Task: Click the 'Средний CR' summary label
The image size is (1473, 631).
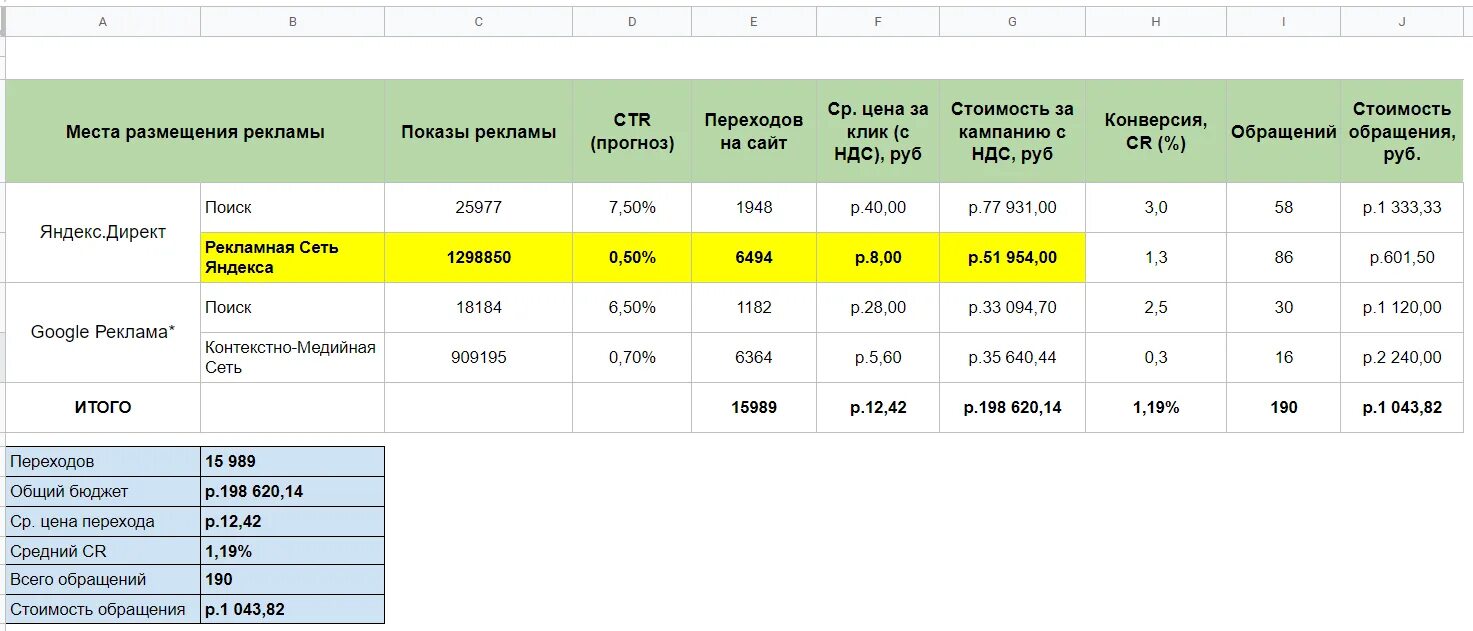Action: point(103,550)
